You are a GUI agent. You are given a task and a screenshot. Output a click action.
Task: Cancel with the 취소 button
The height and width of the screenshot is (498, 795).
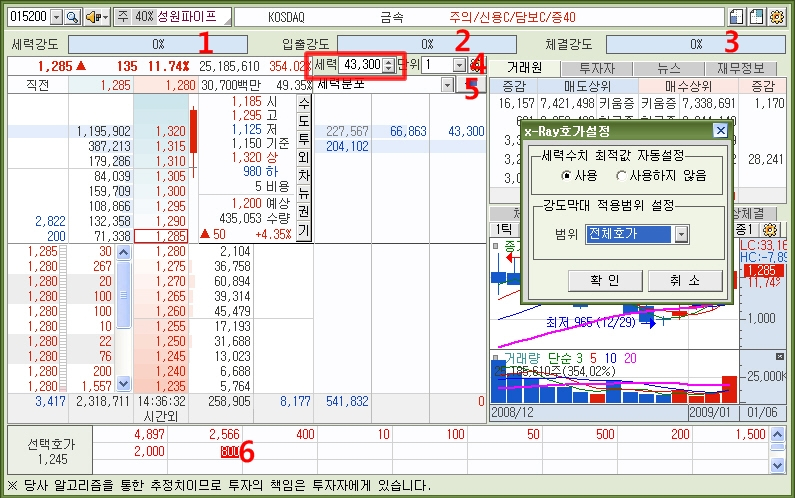tap(685, 280)
